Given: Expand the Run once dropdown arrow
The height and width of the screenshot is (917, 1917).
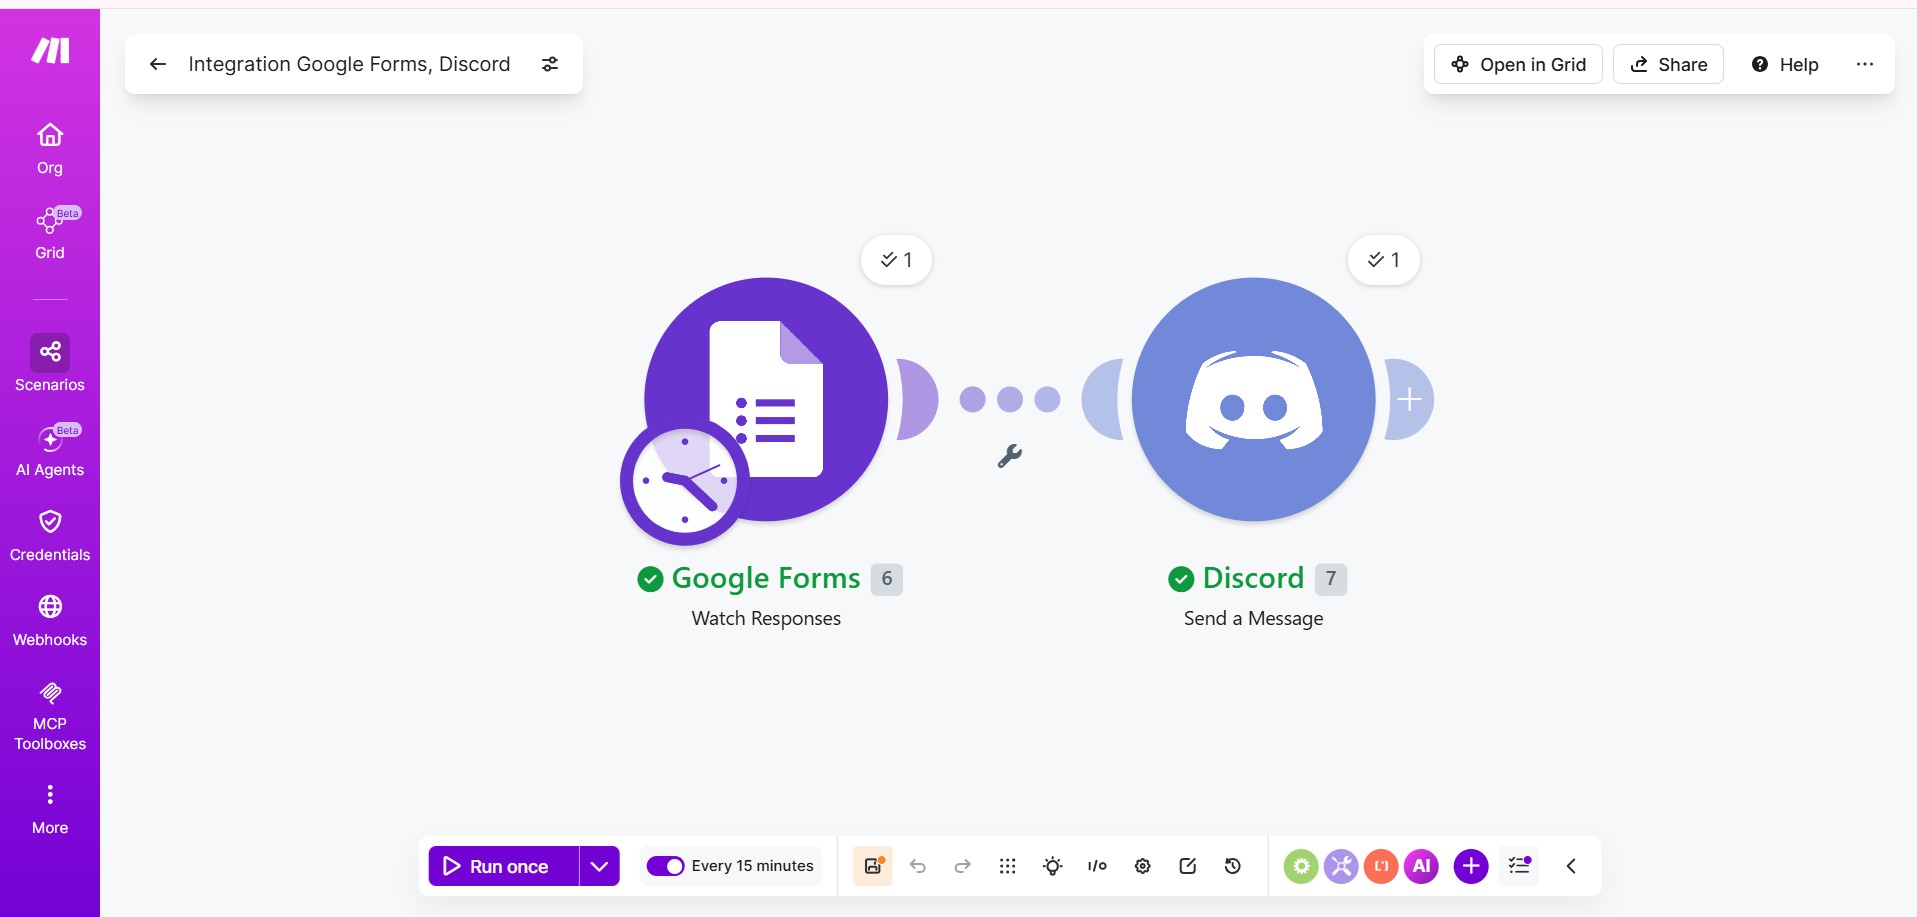Looking at the screenshot, I should point(599,866).
